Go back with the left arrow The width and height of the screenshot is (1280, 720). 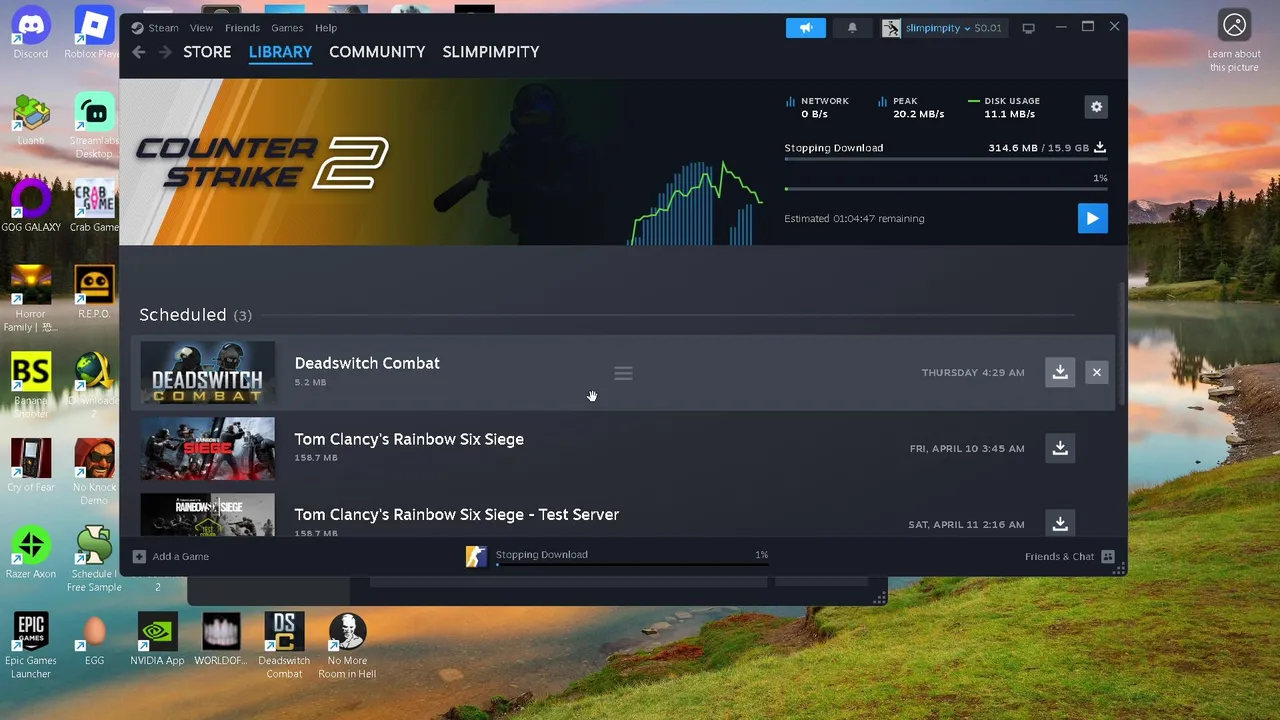click(139, 52)
